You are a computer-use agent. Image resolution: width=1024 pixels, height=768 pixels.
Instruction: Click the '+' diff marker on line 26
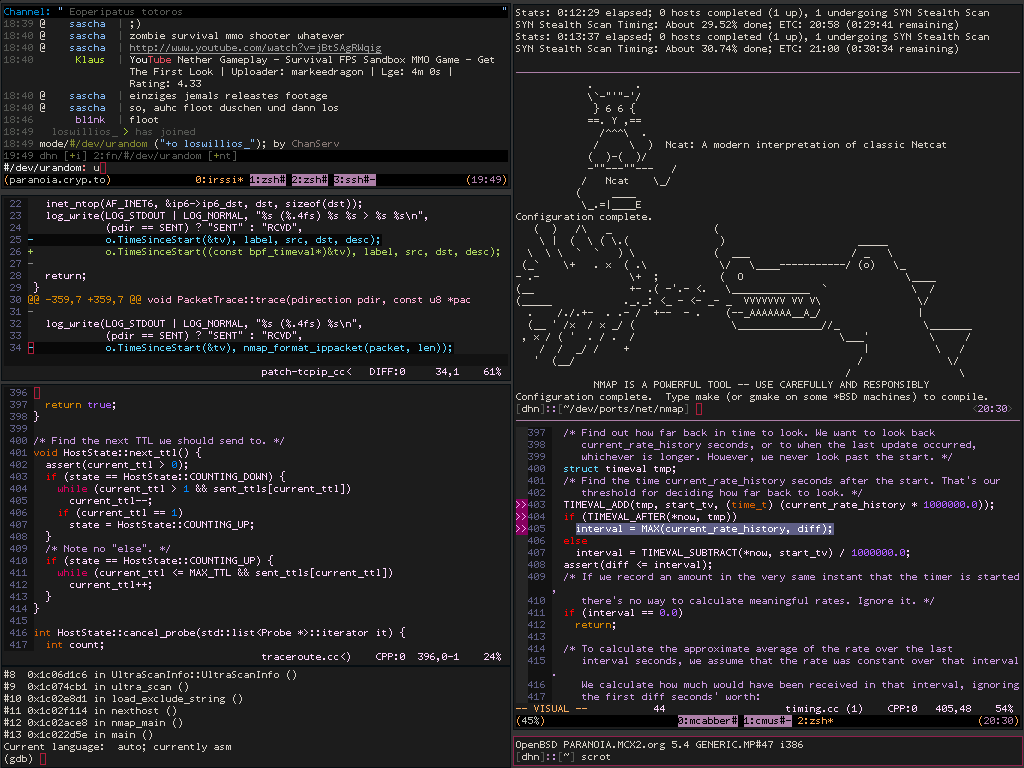tap(31, 252)
